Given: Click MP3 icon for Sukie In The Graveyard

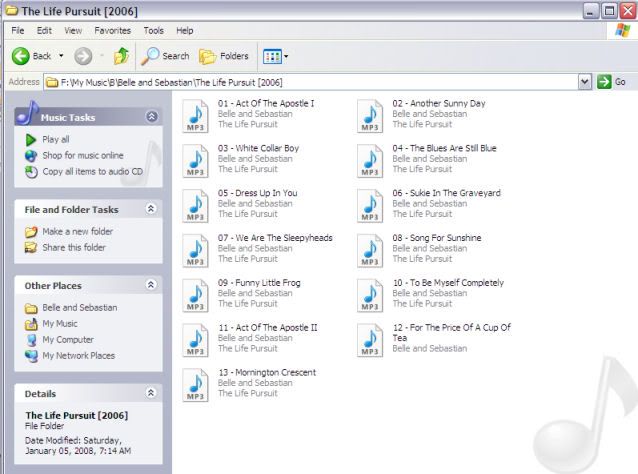Looking at the screenshot, I should 370,206.
